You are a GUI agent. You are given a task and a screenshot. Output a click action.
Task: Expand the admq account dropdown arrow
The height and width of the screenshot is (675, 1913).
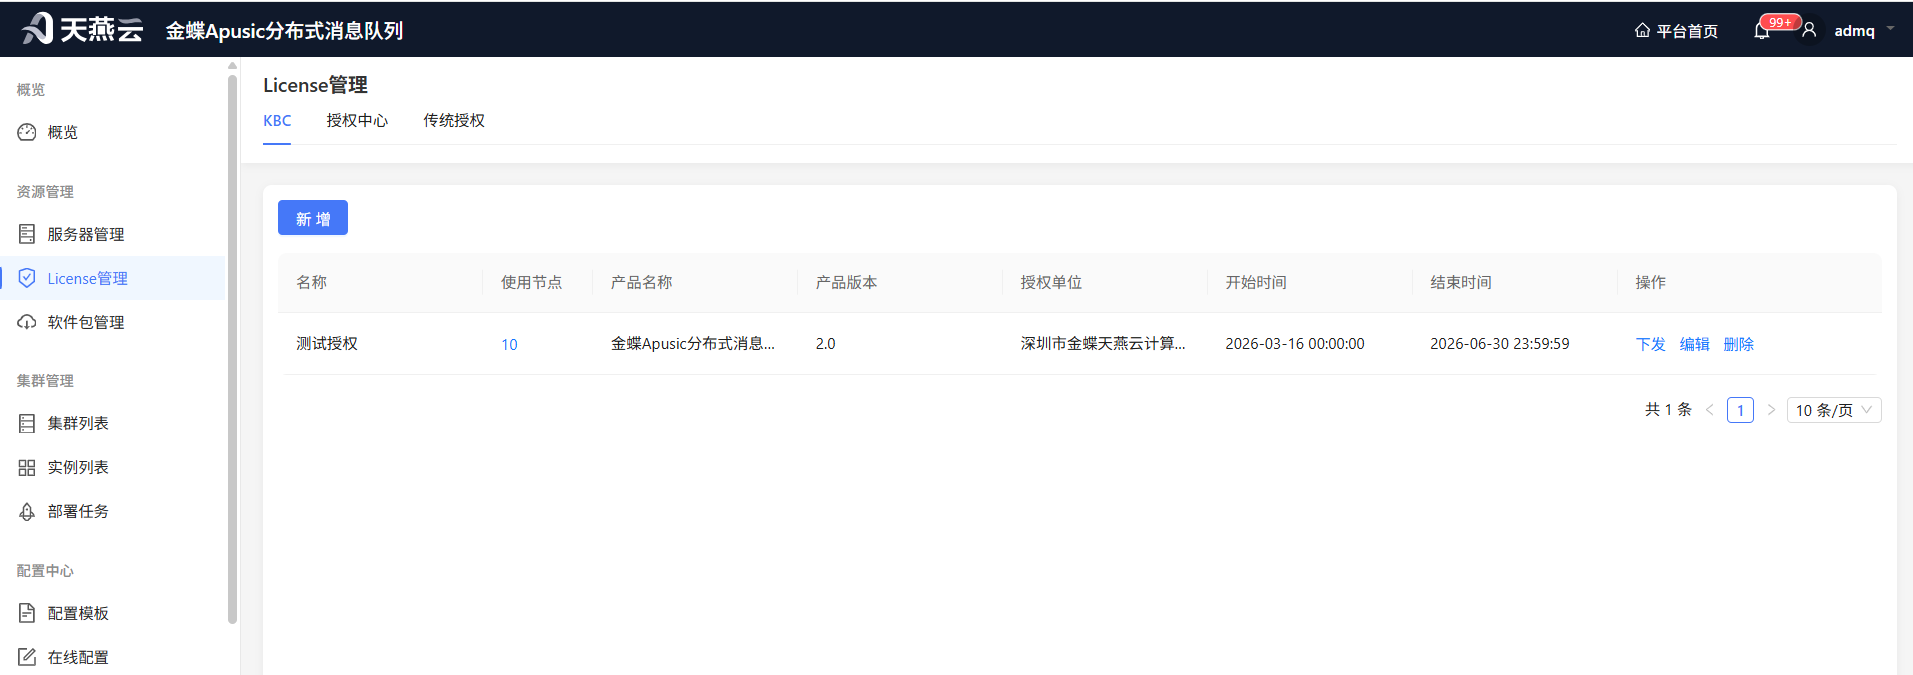1890,29
